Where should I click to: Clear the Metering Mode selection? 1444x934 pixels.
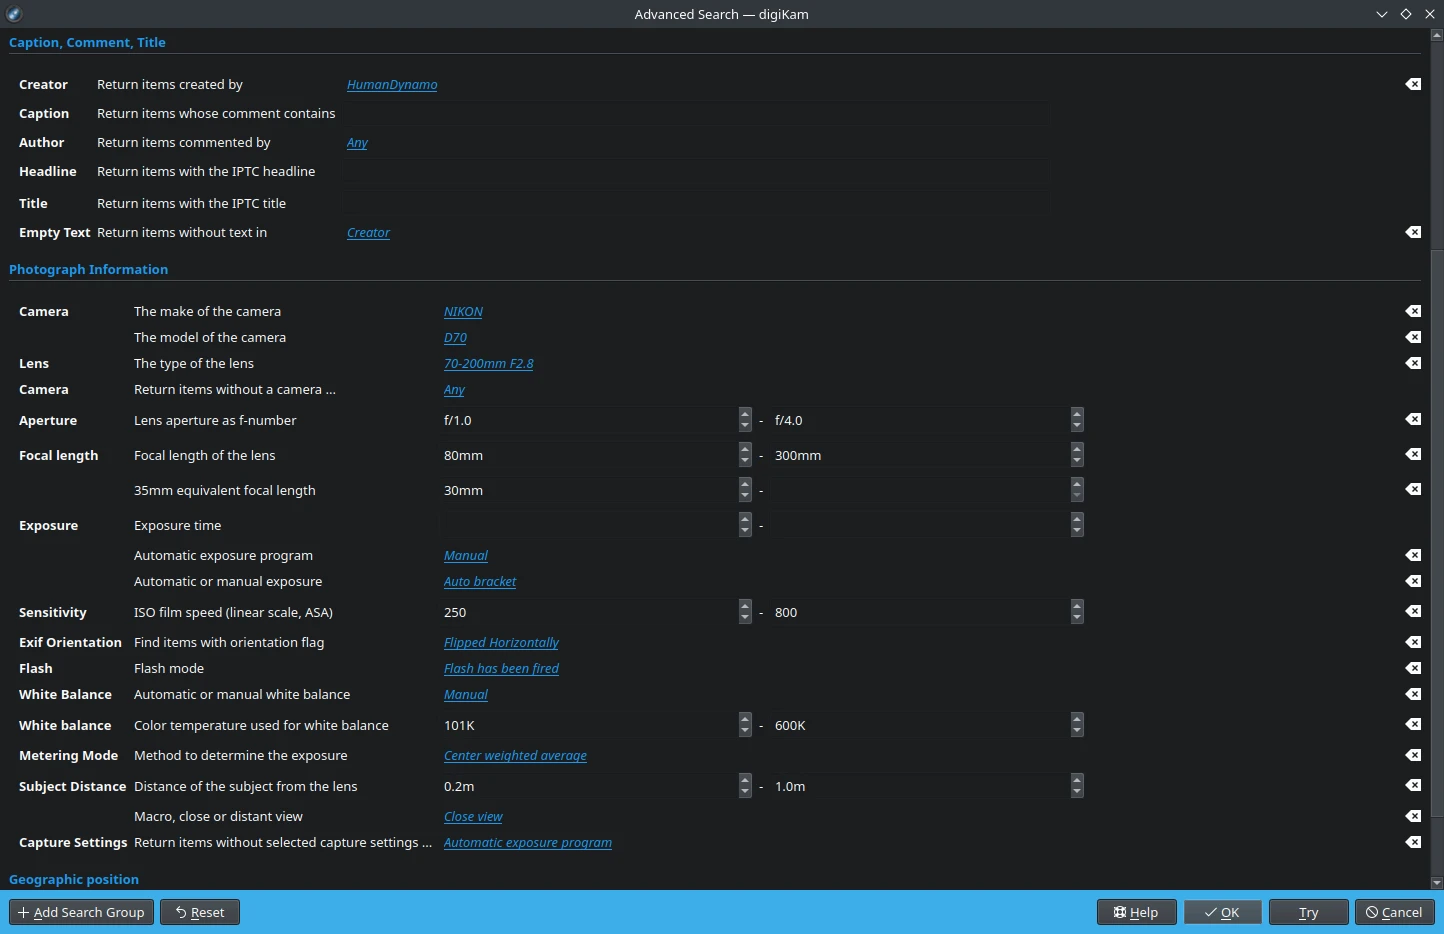[x=1412, y=755]
